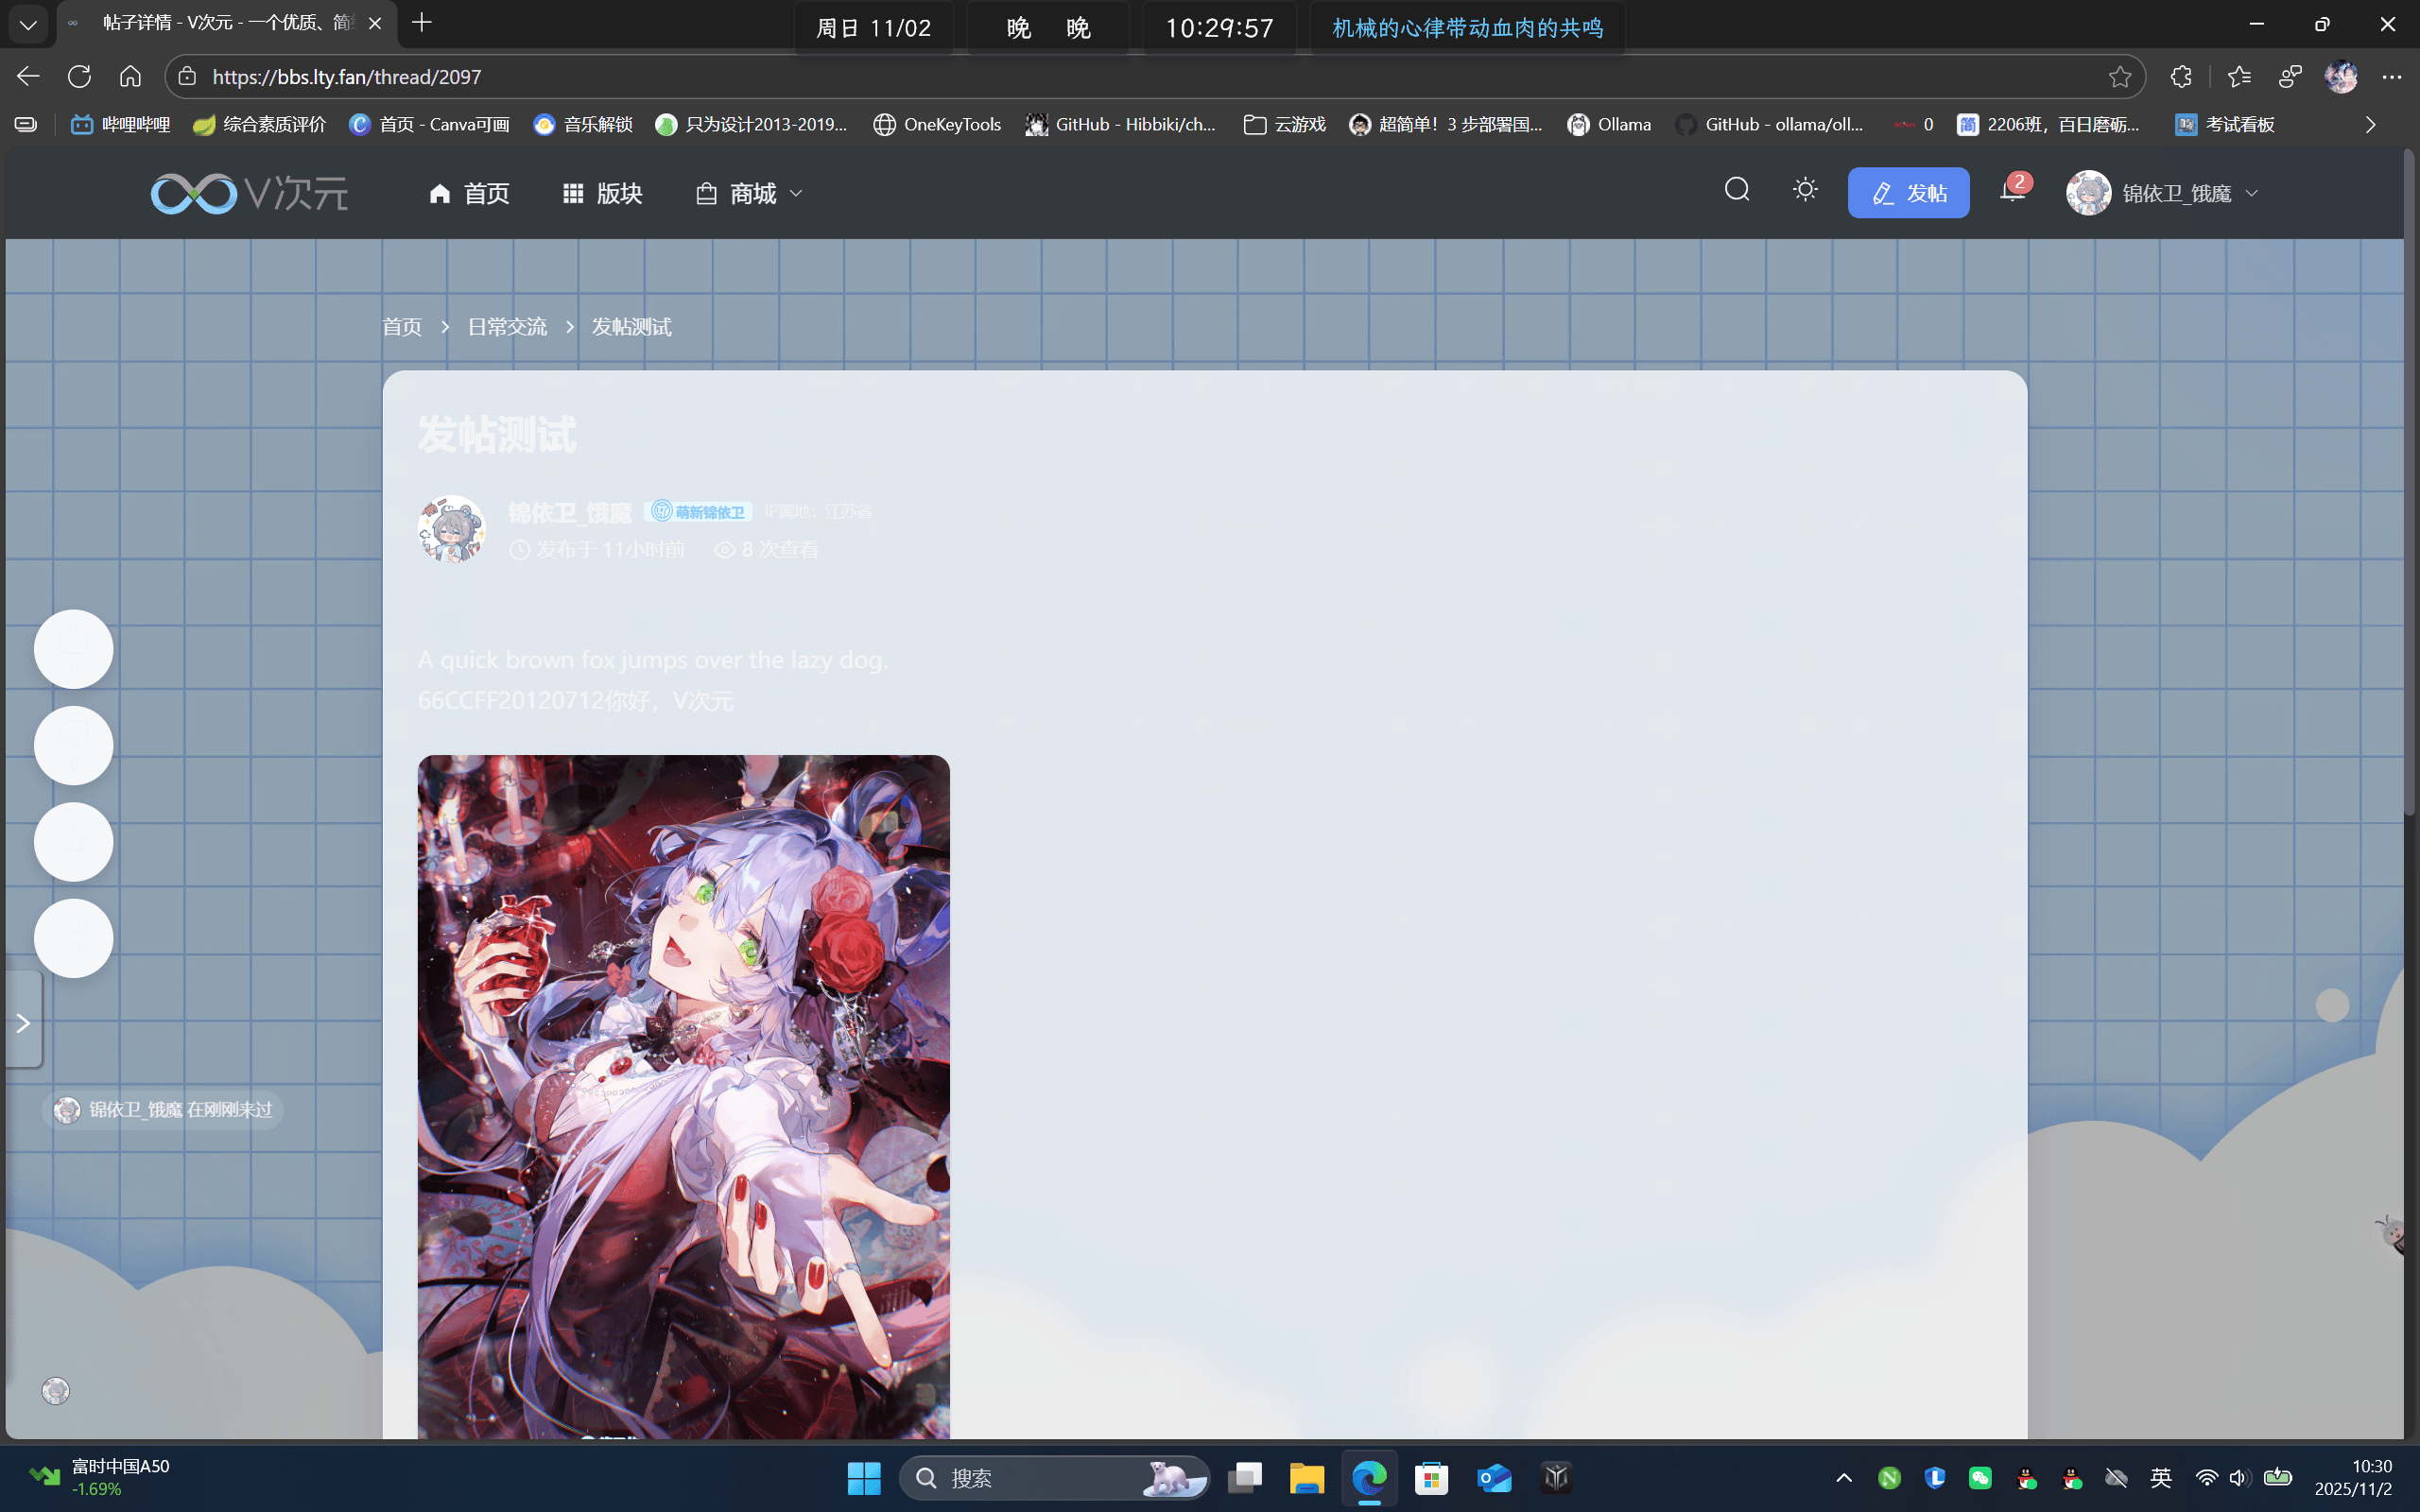Click the blue 发帖 button
The width and height of the screenshot is (2420, 1512).
(1908, 193)
